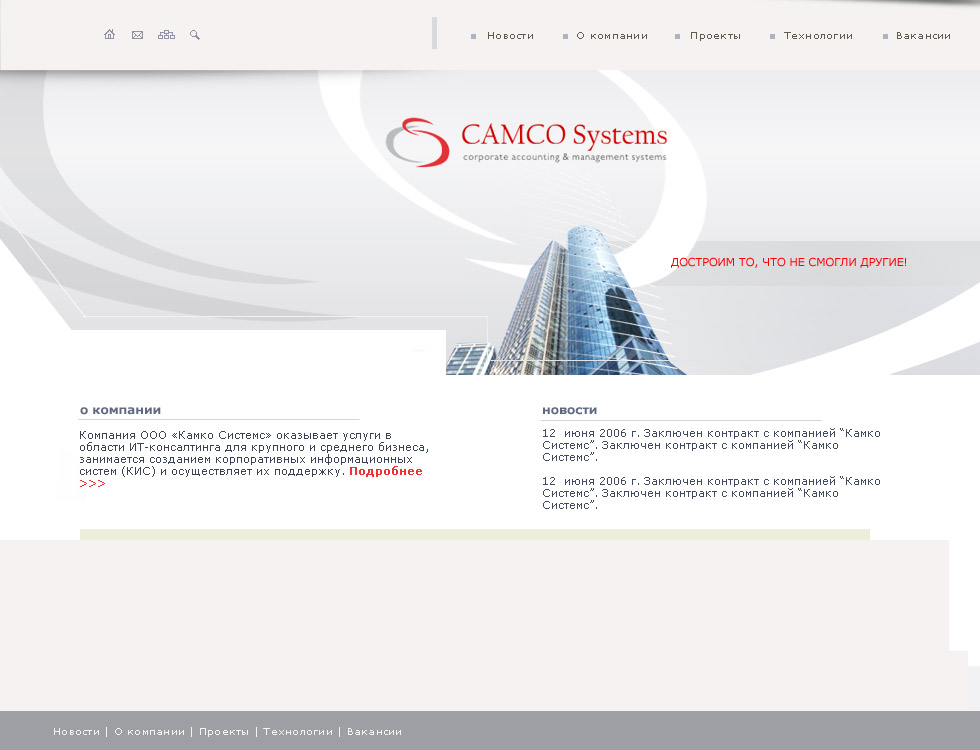Click the magnifier search icon
Screen dimensions: 980x750
[195, 35]
